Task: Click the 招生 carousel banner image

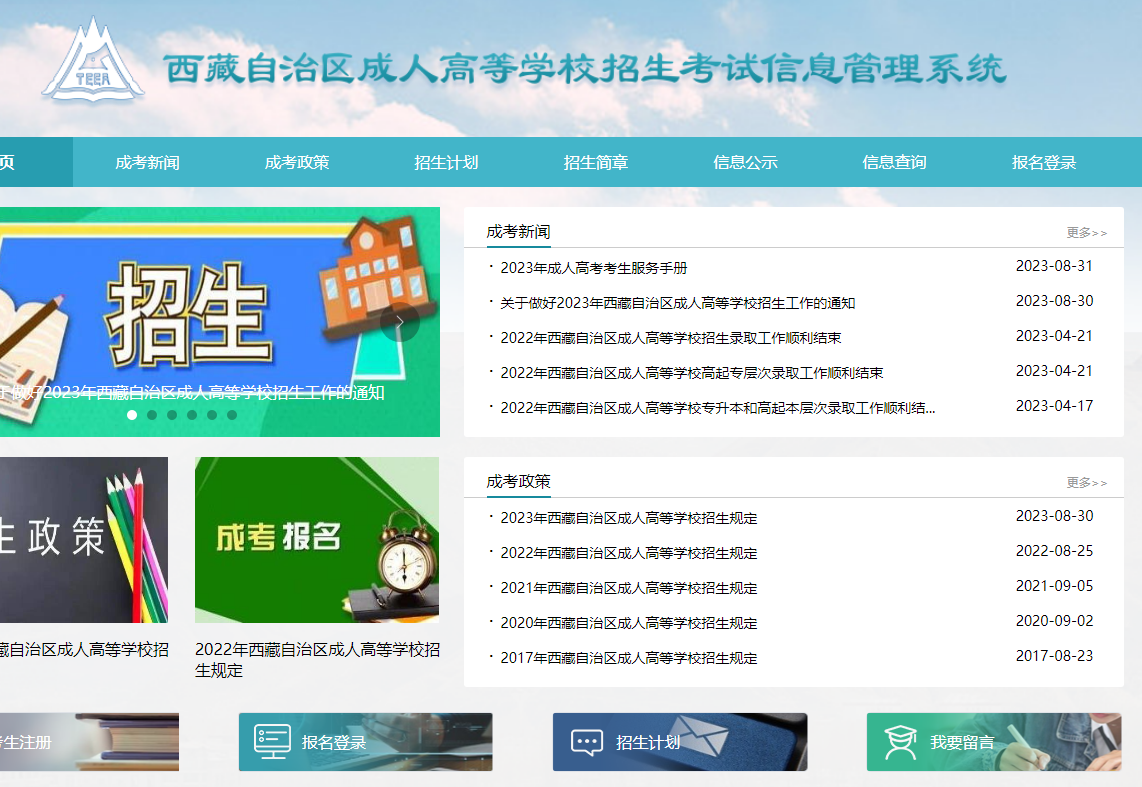Action: (220, 322)
